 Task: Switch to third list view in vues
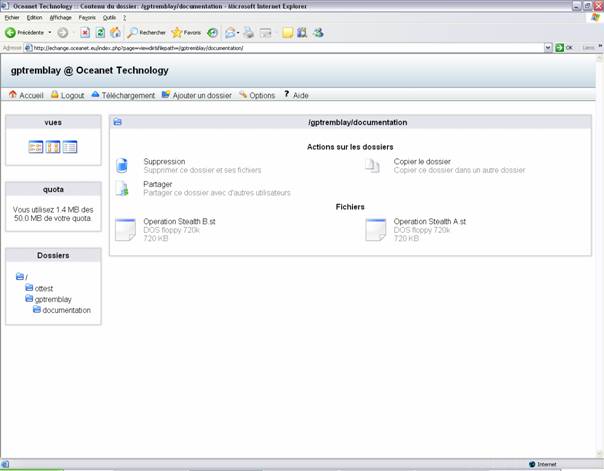(70, 147)
